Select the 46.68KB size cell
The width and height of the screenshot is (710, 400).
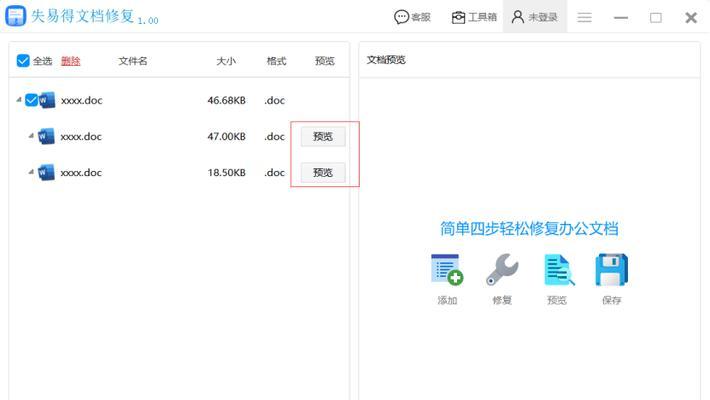click(x=226, y=100)
